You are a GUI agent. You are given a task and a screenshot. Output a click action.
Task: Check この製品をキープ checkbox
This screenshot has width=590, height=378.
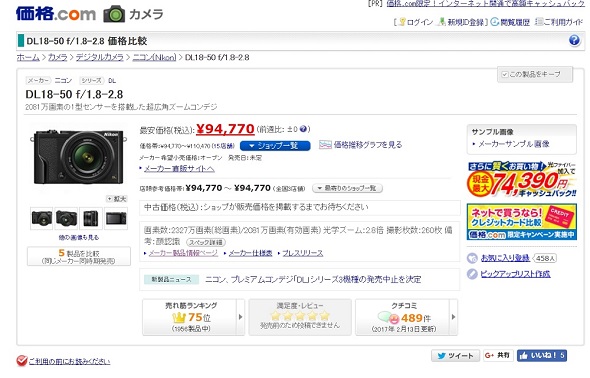pos(505,74)
